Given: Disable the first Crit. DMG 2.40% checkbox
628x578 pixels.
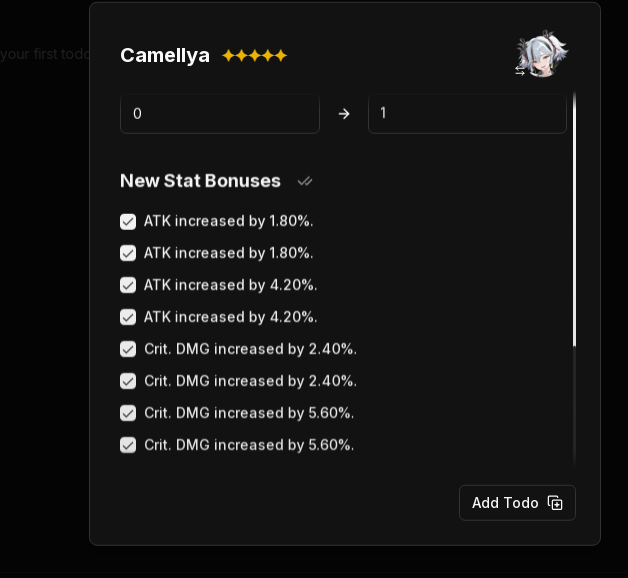Looking at the screenshot, I should tap(128, 349).
